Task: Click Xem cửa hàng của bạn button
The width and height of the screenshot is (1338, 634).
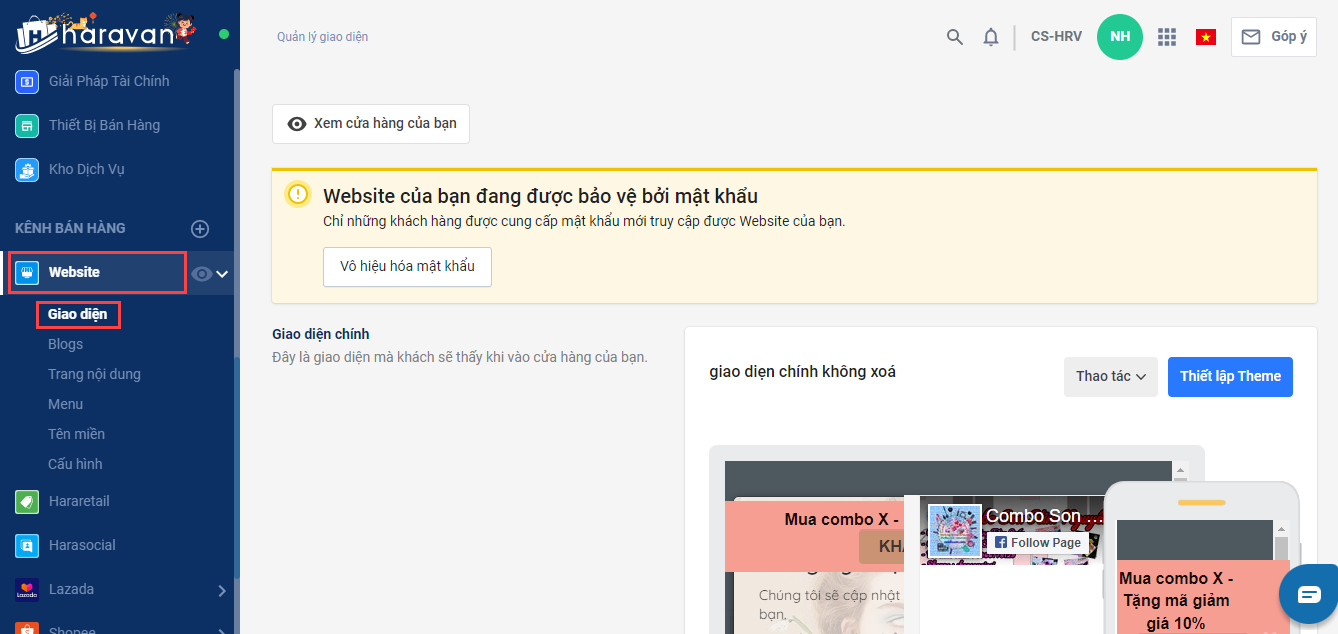Action: pyautogui.click(x=371, y=124)
